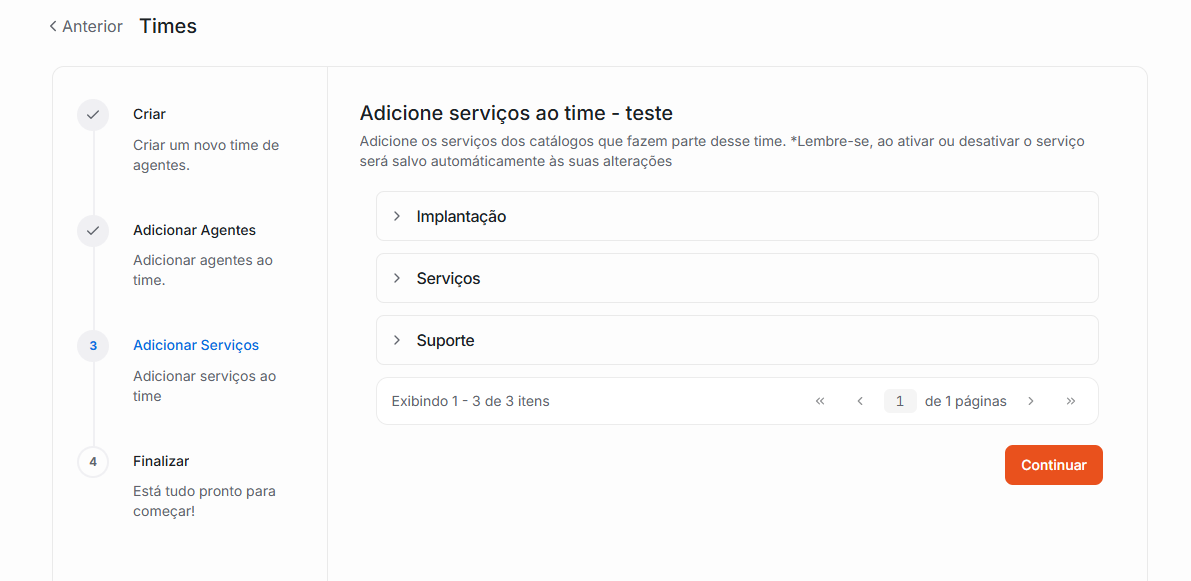Click the checkmark icon for Criar step
This screenshot has height=581, width=1191.
click(93, 115)
